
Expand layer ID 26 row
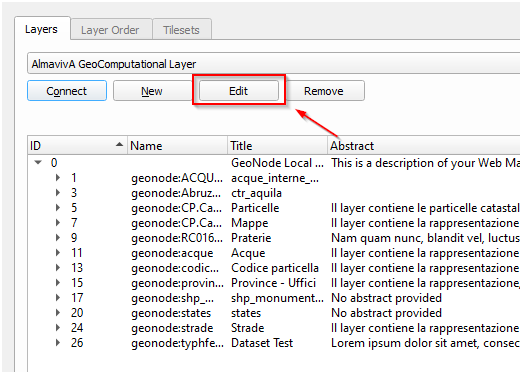(58, 343)
